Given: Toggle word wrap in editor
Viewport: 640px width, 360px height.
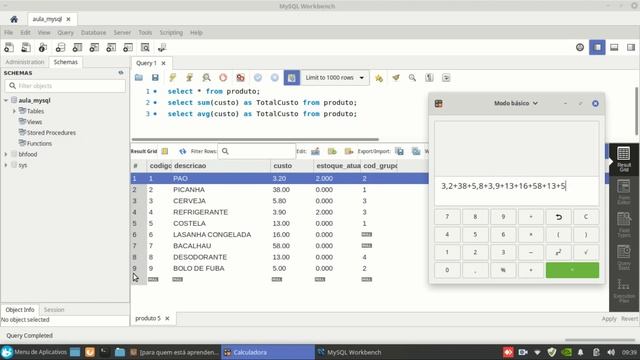Looking at the screenshot, I should 446,78.
